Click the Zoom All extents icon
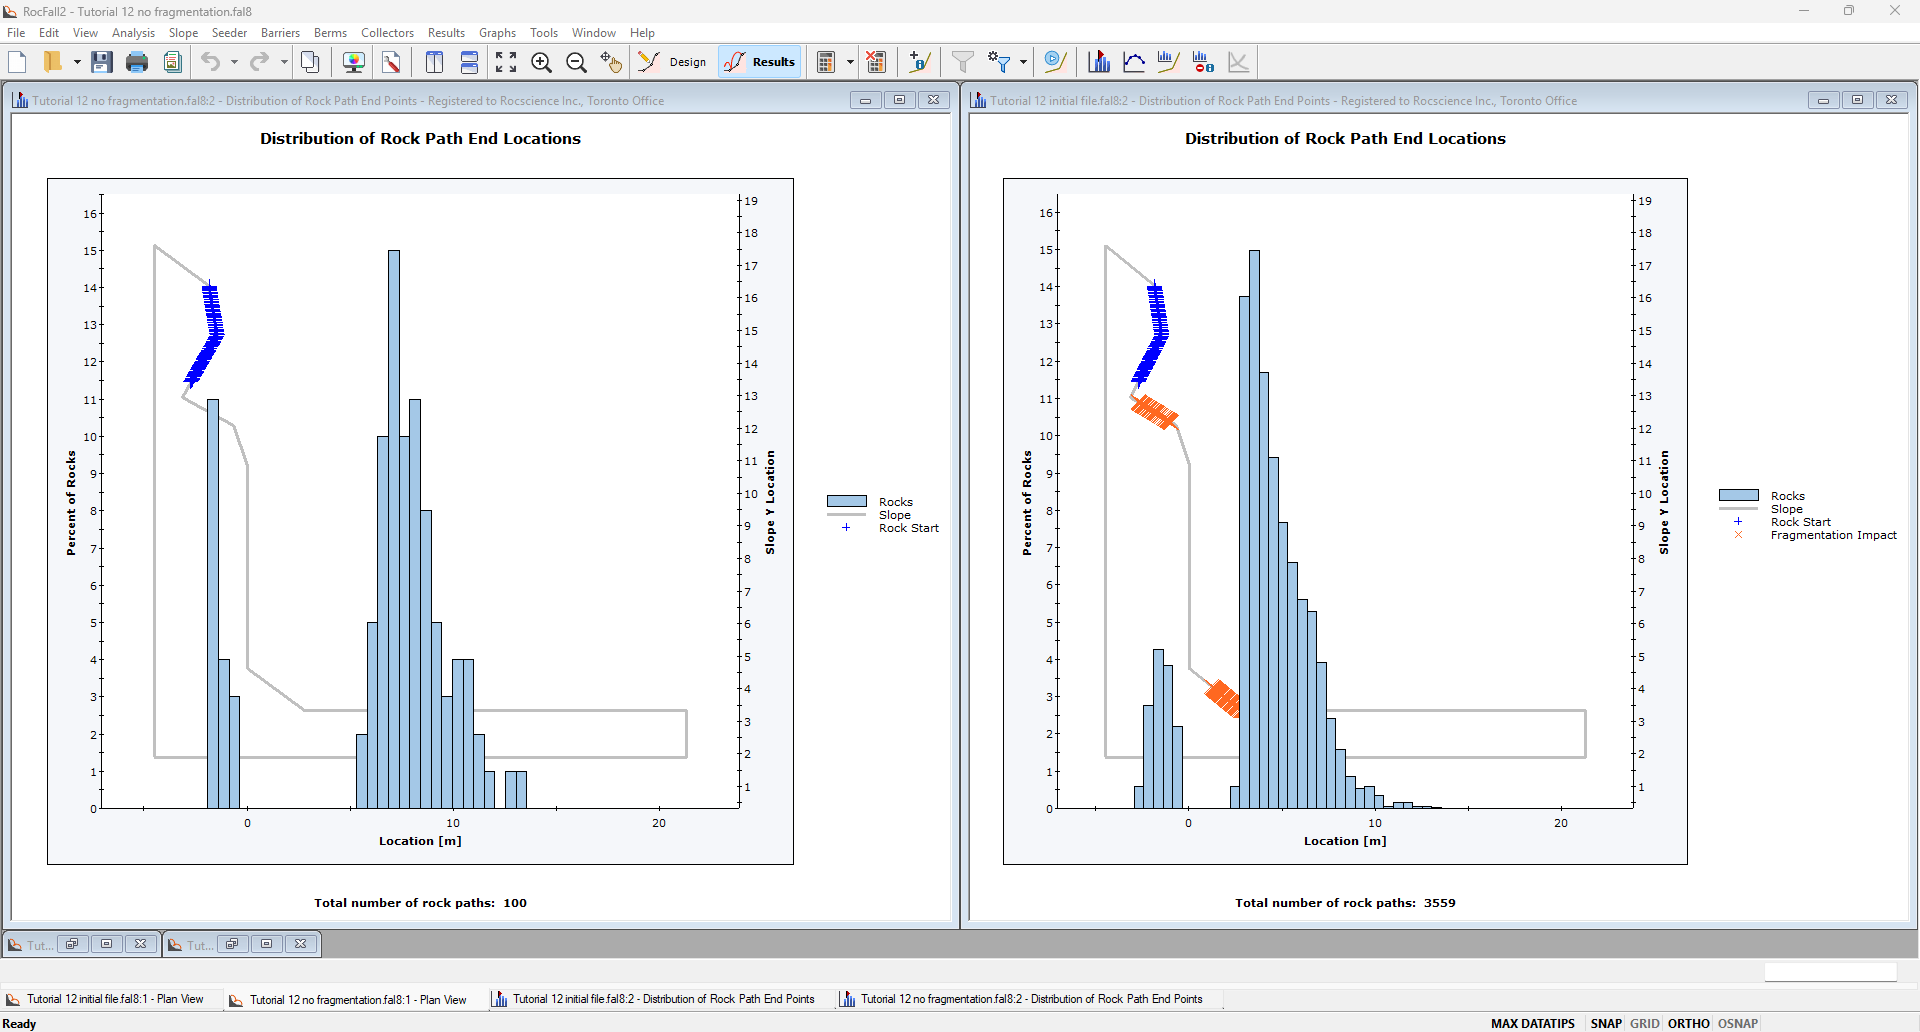The width and height of the screenshot is (1920, 1032). (x=506, y=62)
